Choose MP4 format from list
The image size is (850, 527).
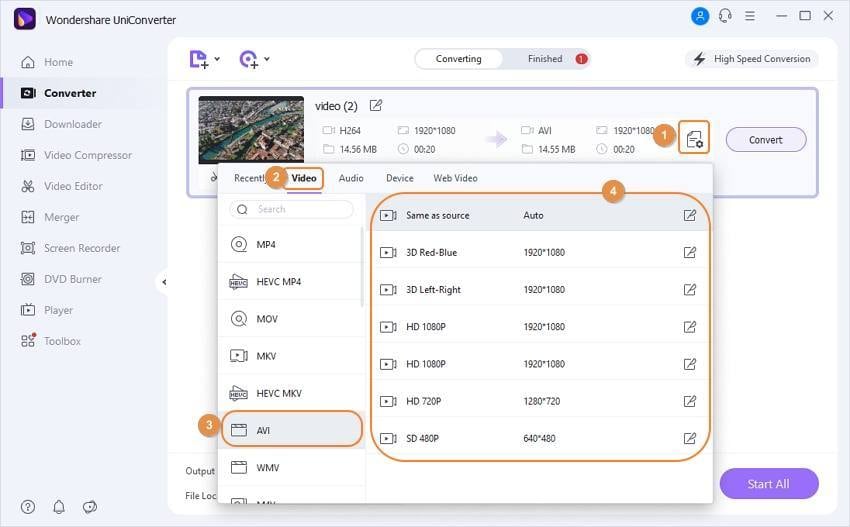[x=290, y=245]
